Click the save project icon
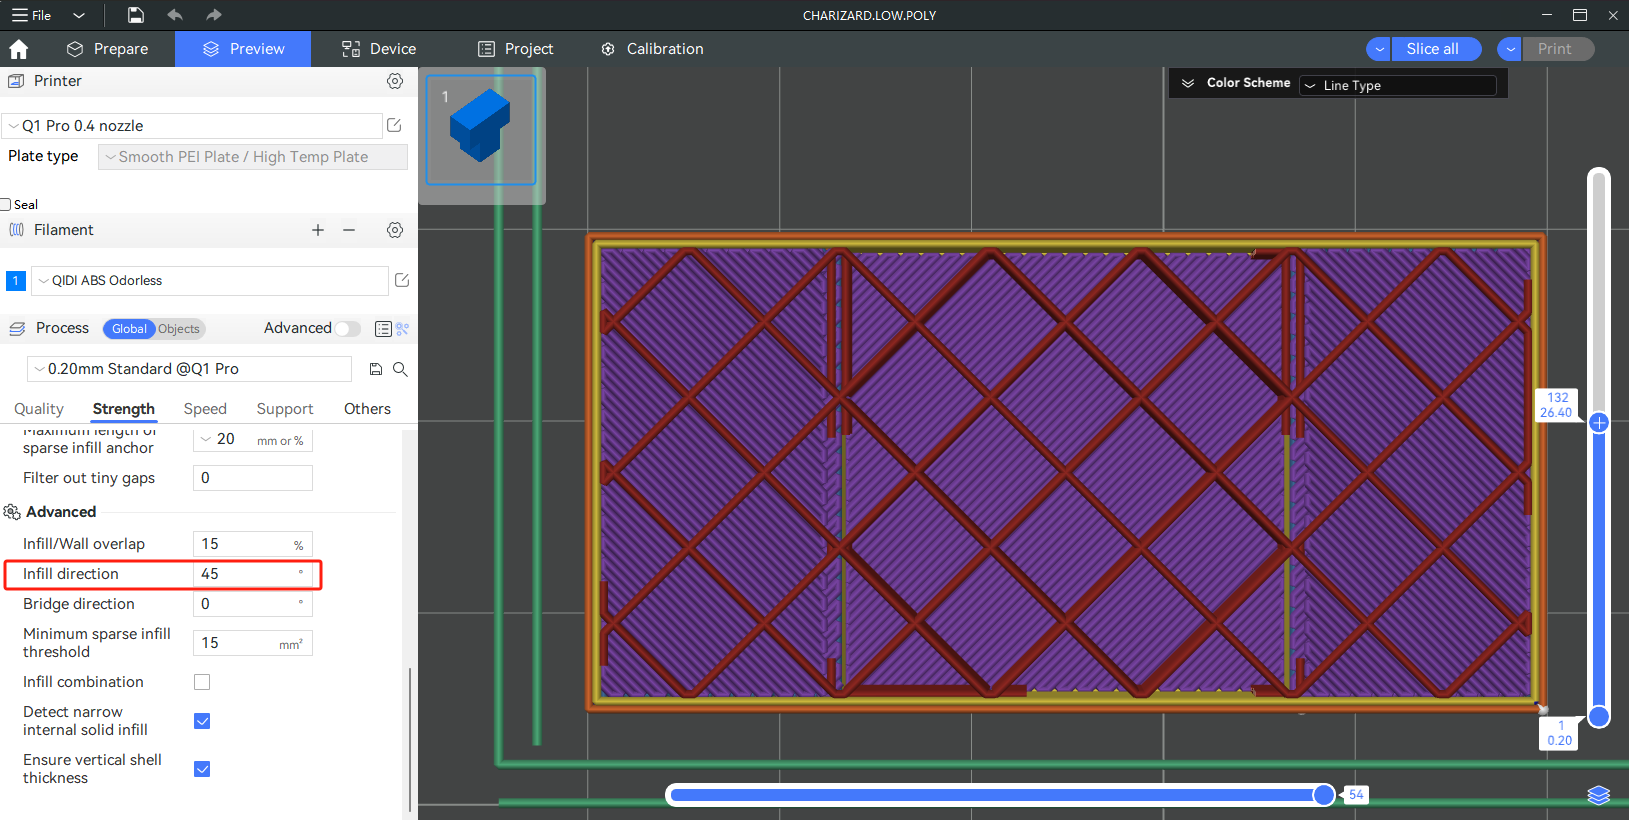 click(x=135, y=15)
